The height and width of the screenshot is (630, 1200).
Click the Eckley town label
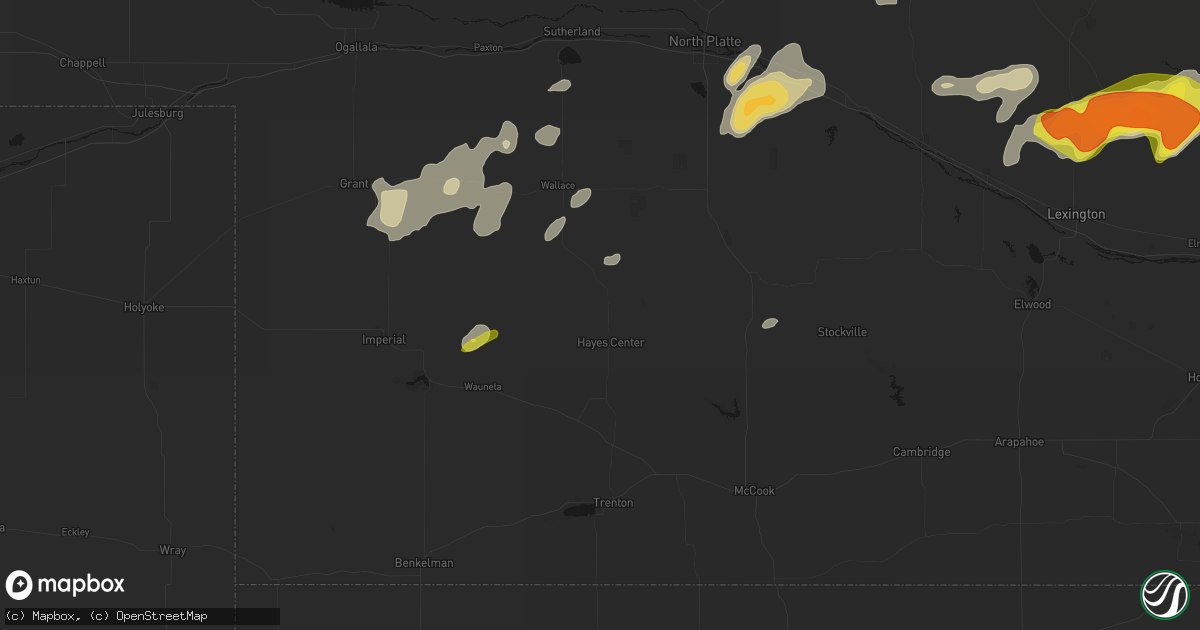coord(75,532)
